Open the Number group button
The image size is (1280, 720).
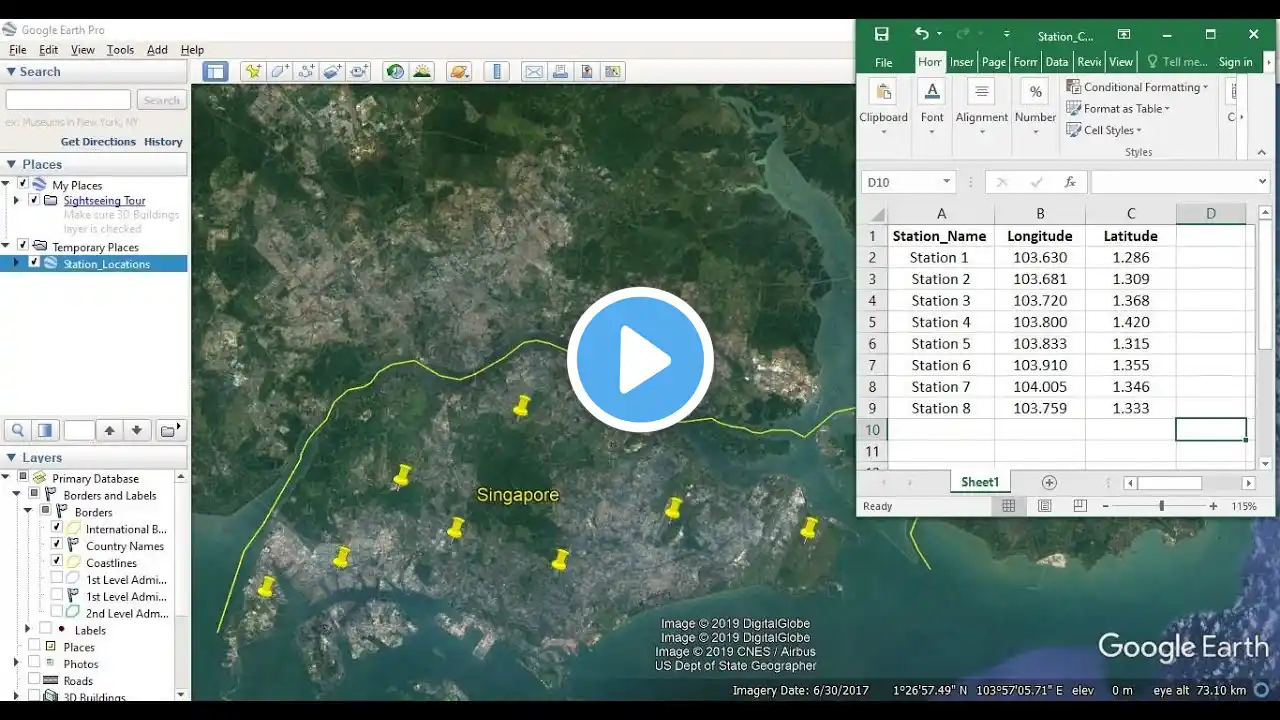click(x=1035, y=108)
